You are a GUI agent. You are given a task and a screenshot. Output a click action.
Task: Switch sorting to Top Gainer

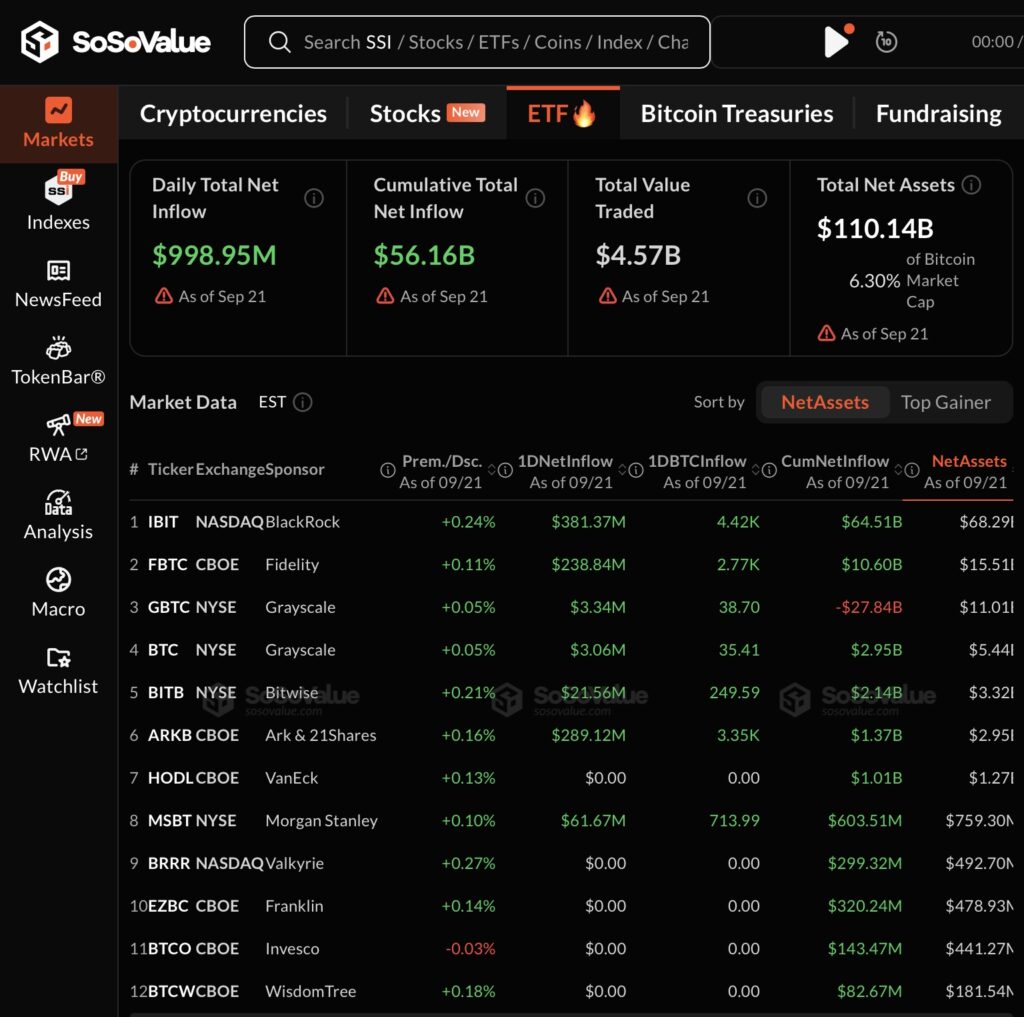(946, 402)
